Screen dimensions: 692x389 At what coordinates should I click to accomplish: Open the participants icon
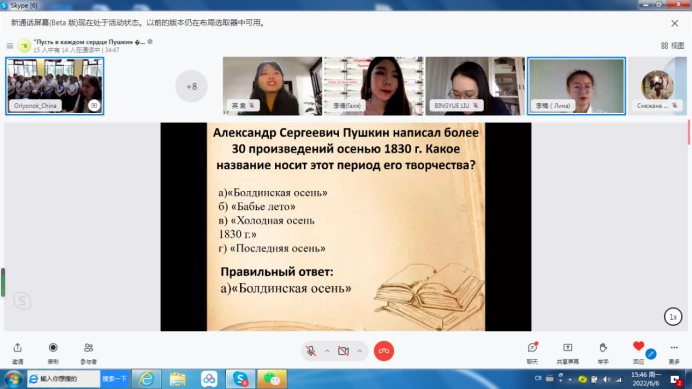pyautogui.click(x=88, y=348)
